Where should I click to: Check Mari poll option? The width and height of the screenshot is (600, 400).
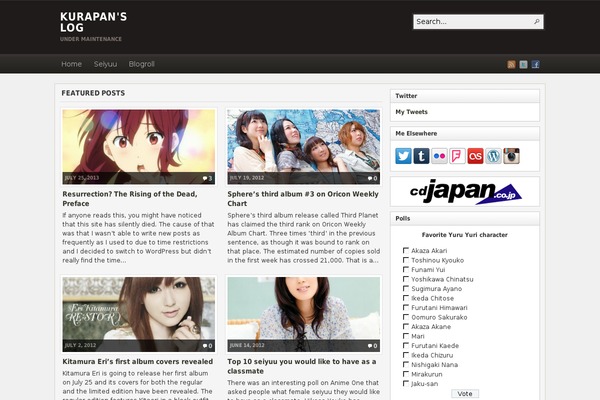click(406, 336)
